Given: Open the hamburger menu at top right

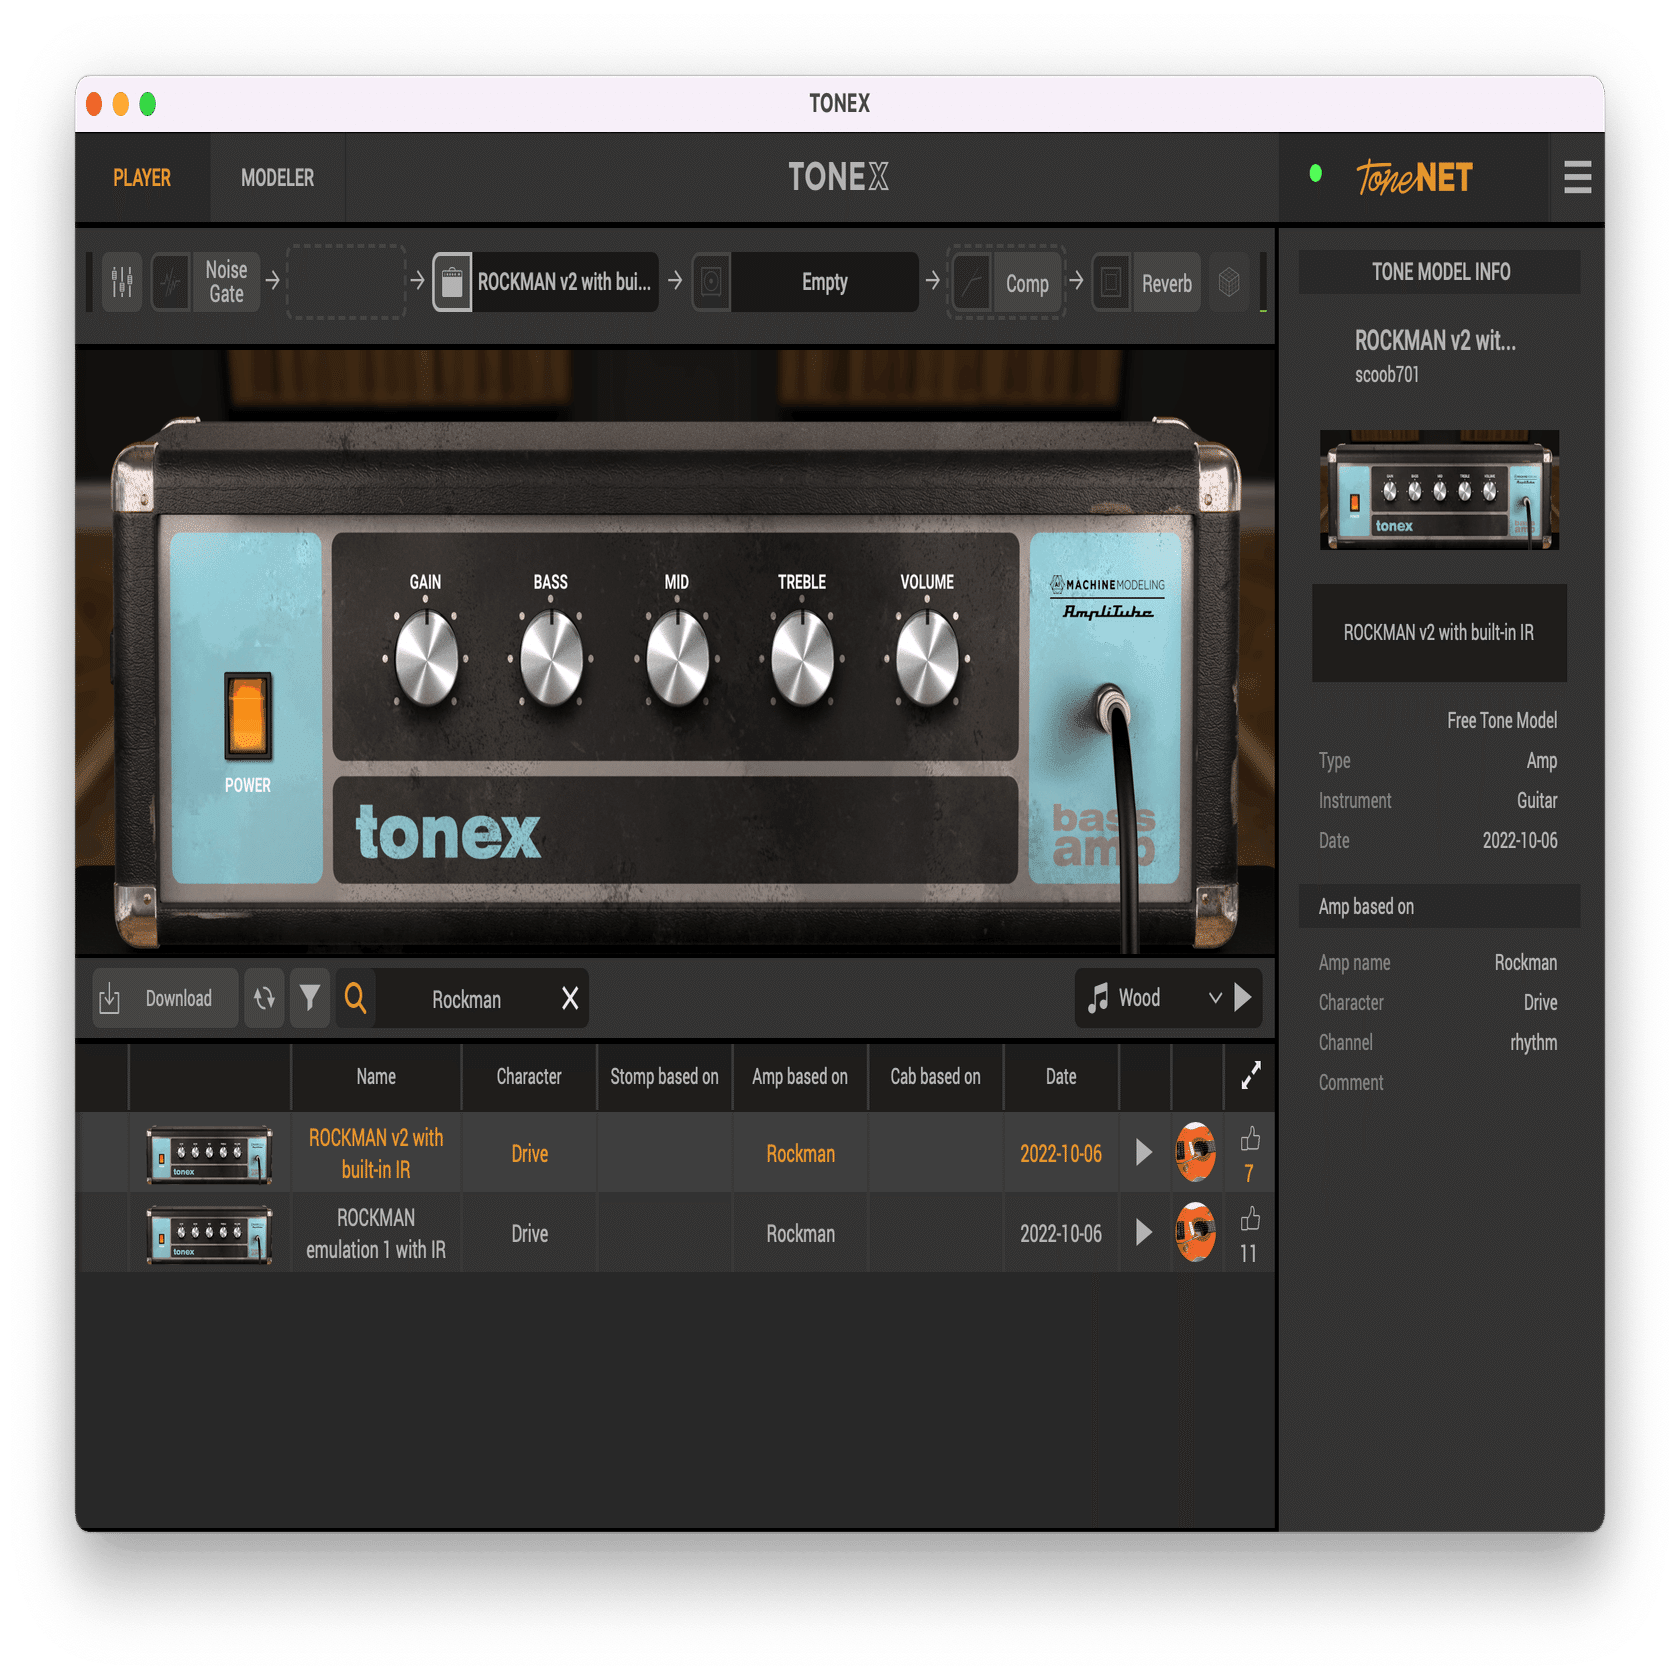Looking at the screenshot, I should click(x=1577, y=177).
